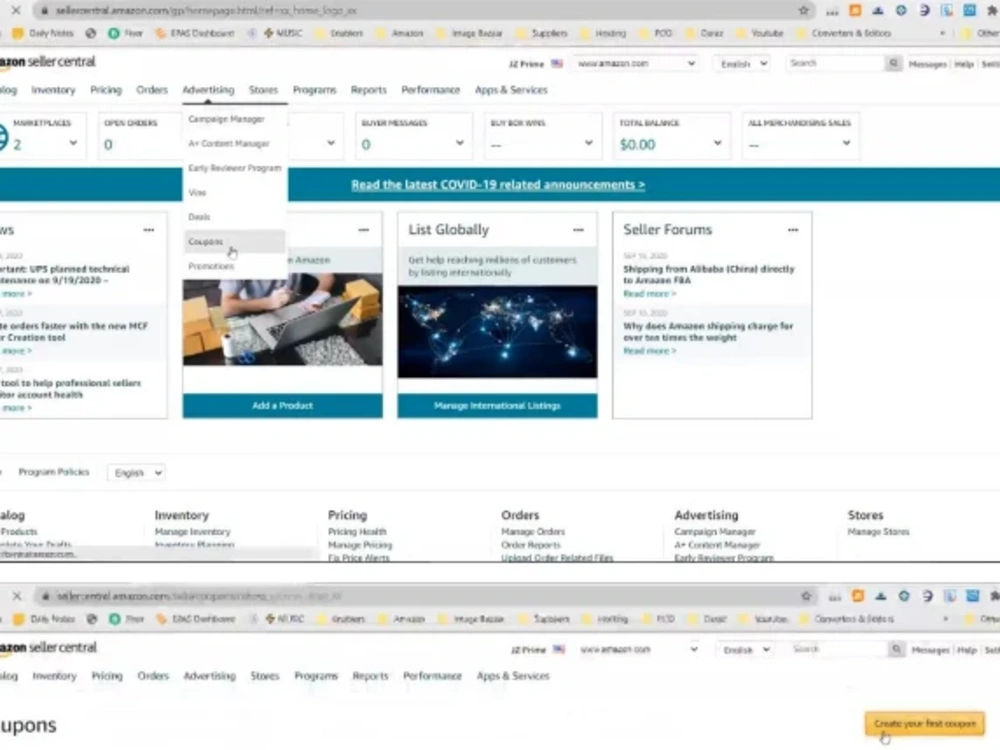
Task: Open the Daraz bookmark folder in top window
Action: pos(705,33)
